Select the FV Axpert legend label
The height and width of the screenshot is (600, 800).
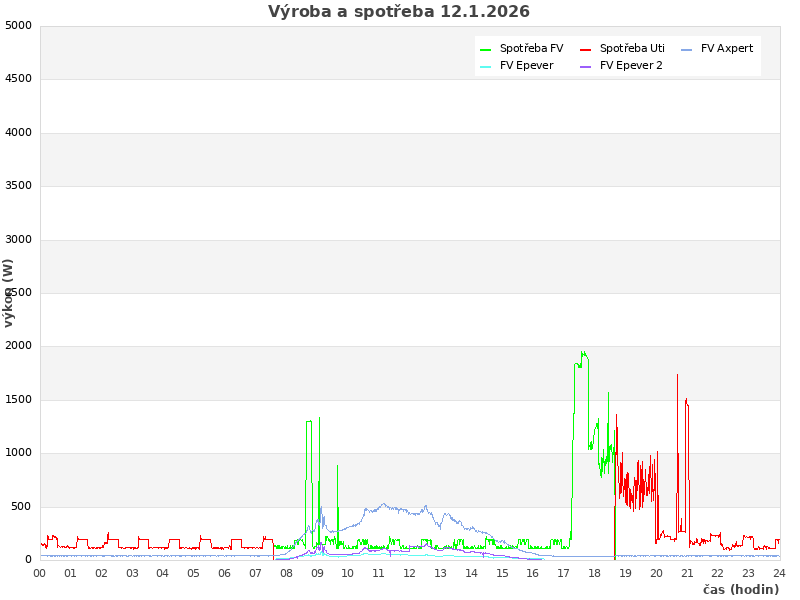(x=727, y=49)
